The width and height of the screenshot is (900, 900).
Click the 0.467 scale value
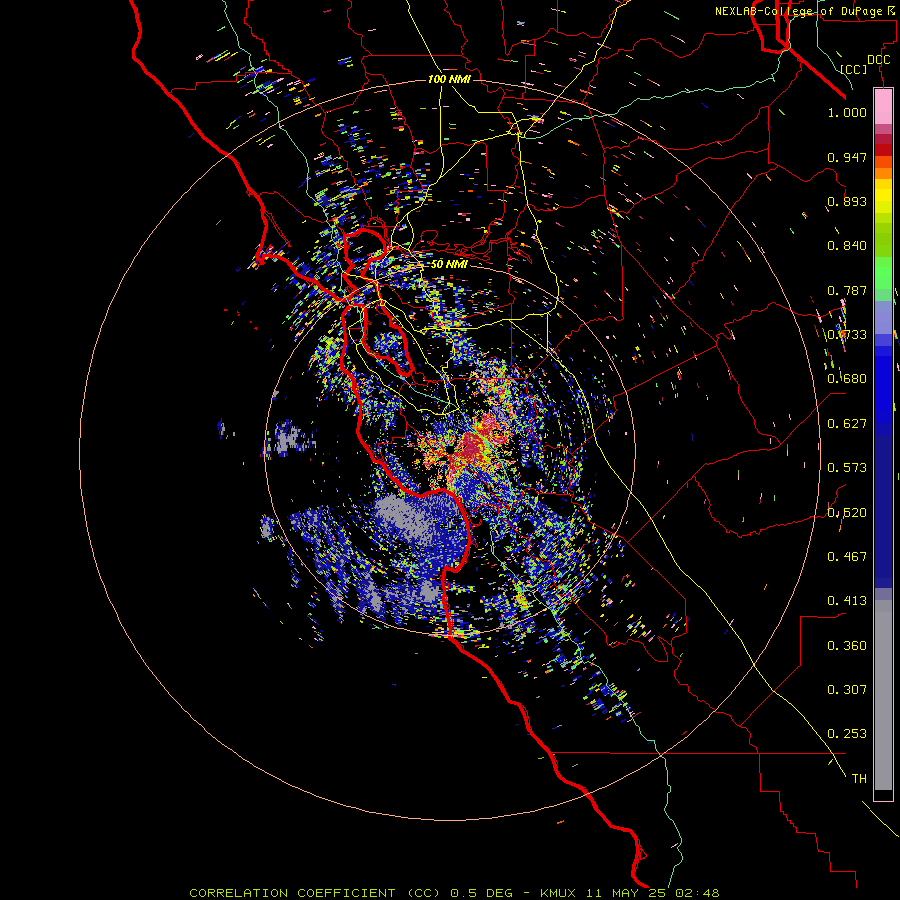click(847, 557)
